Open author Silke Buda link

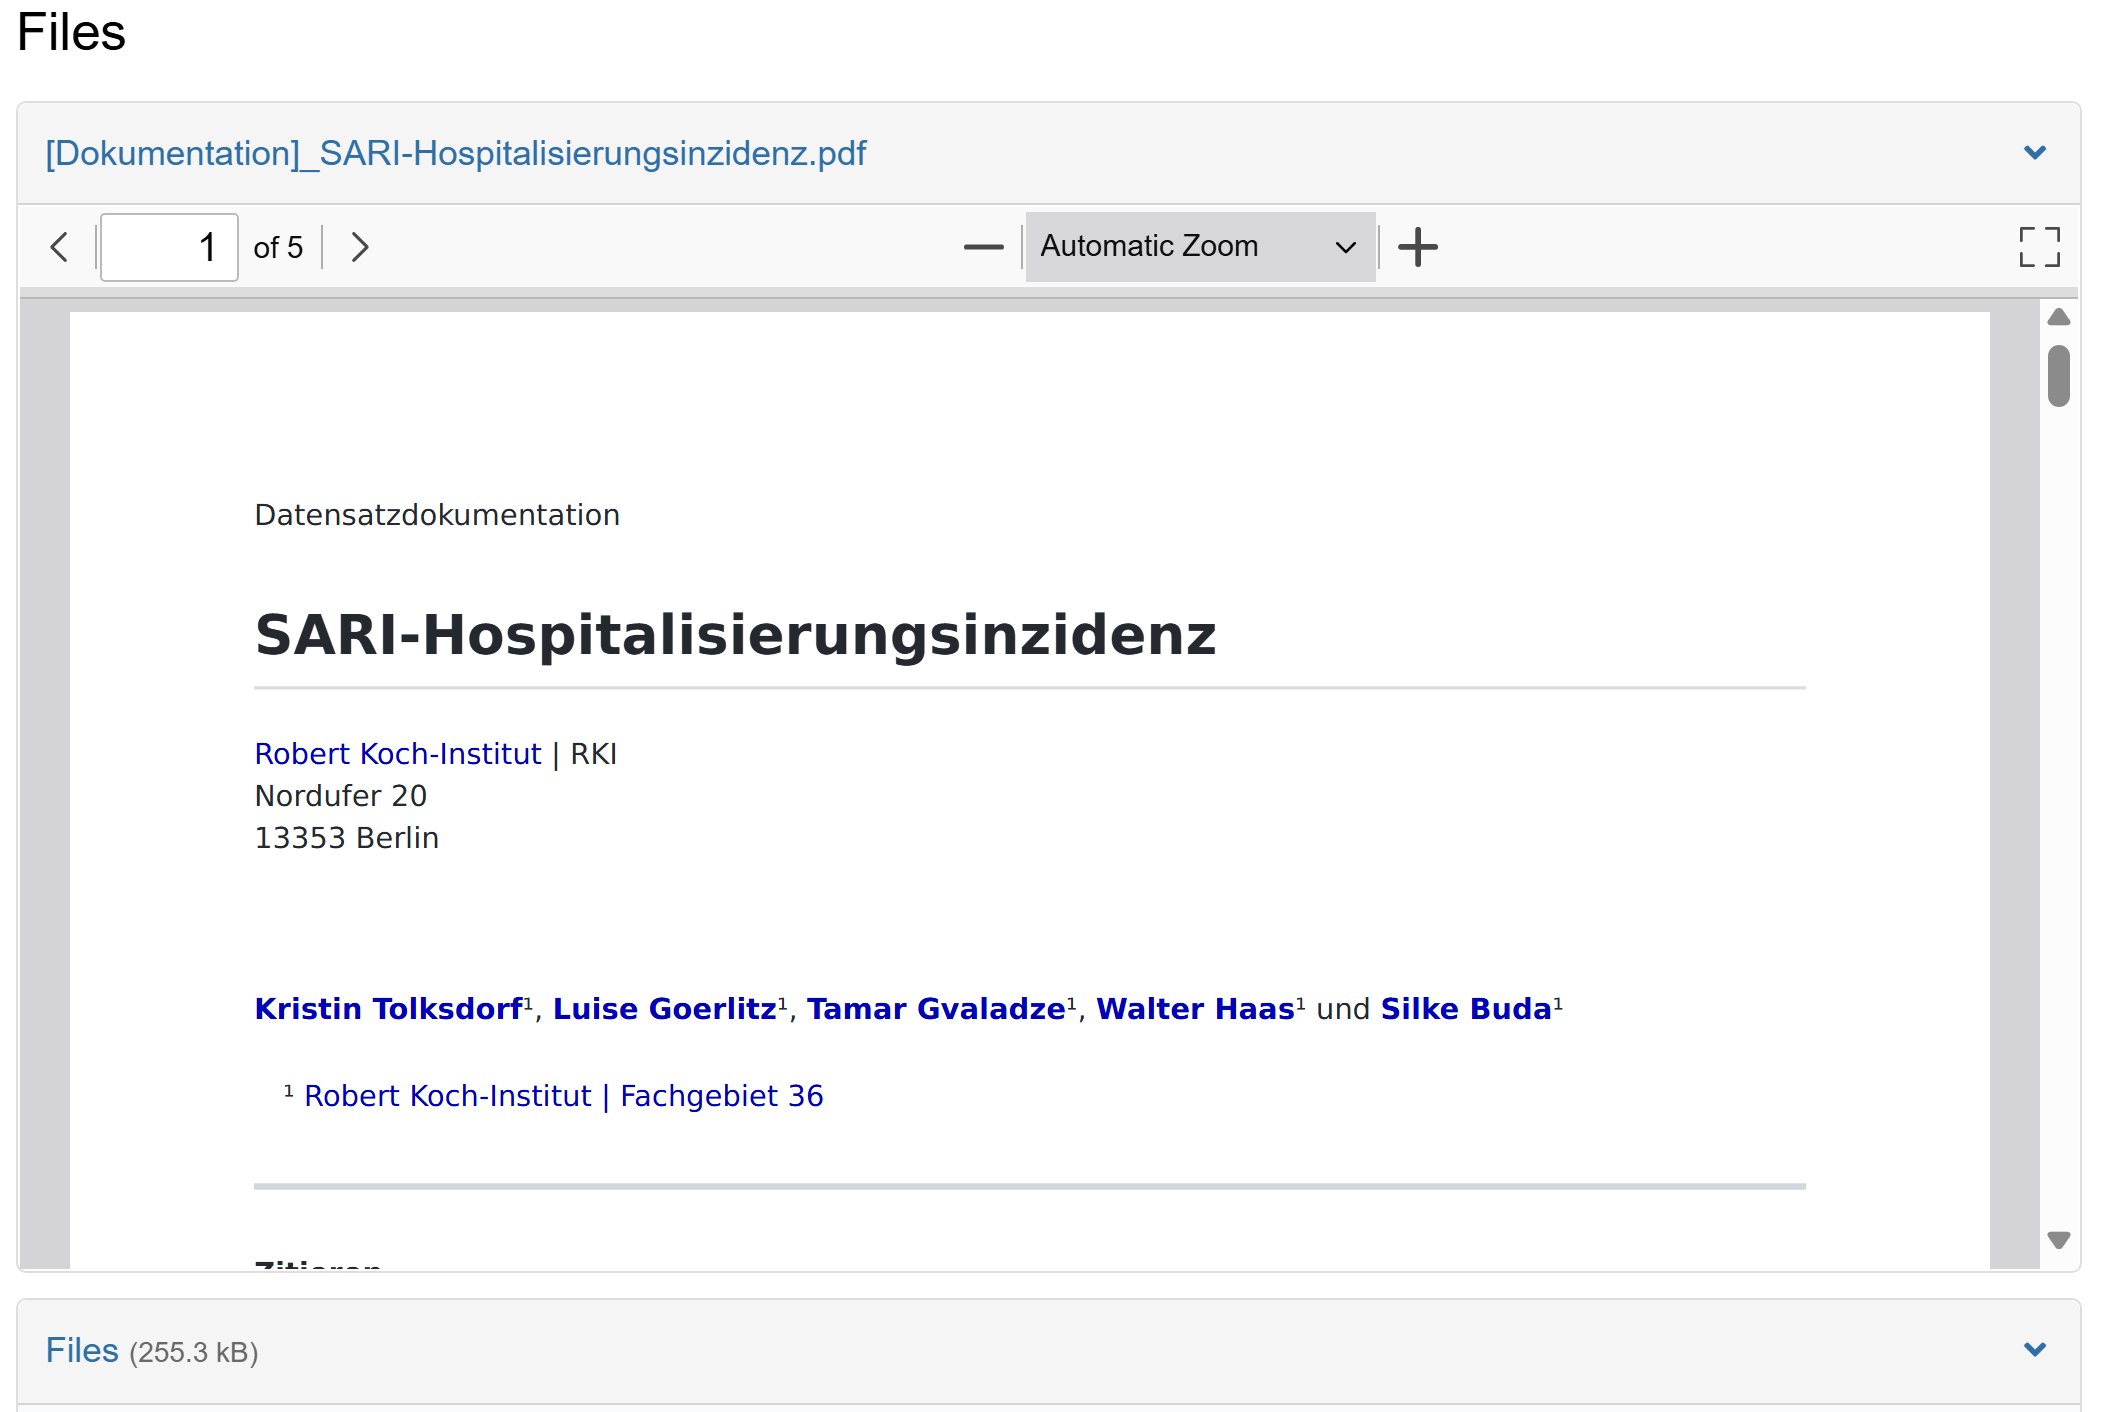point(1465,1009)
